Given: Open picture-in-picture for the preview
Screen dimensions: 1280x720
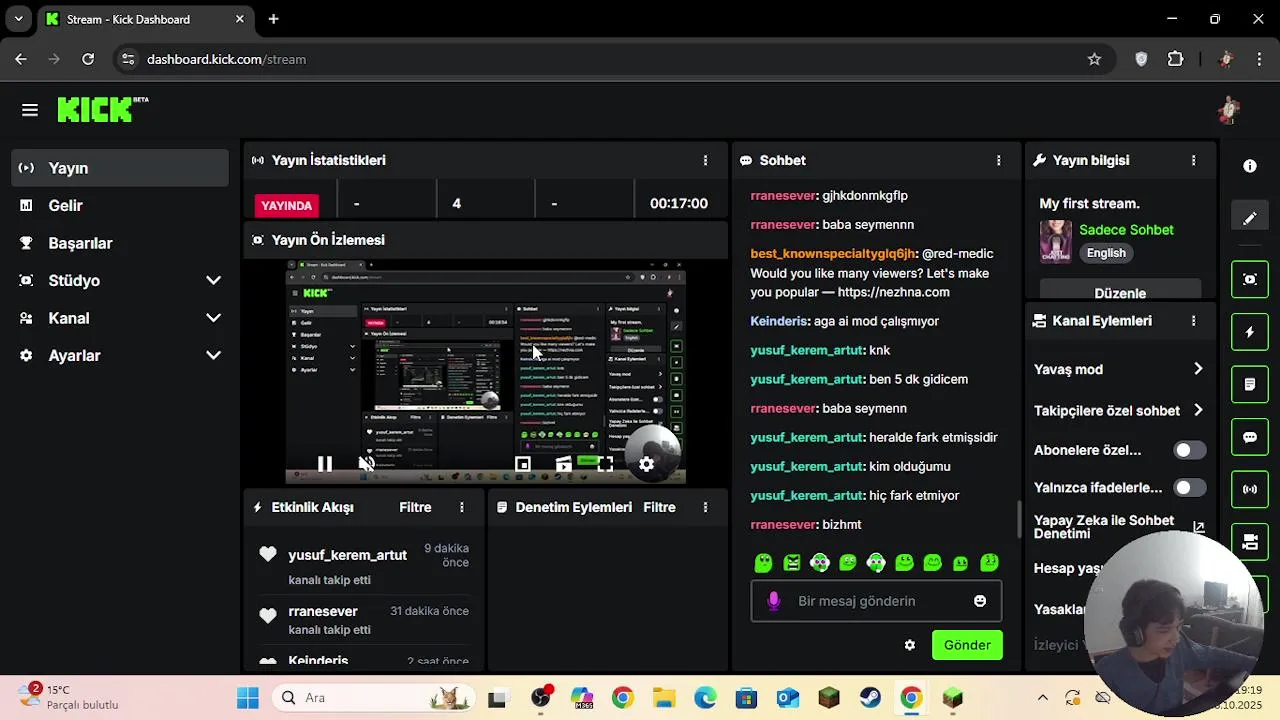Looking at the screenshot, I should [522, 464].
